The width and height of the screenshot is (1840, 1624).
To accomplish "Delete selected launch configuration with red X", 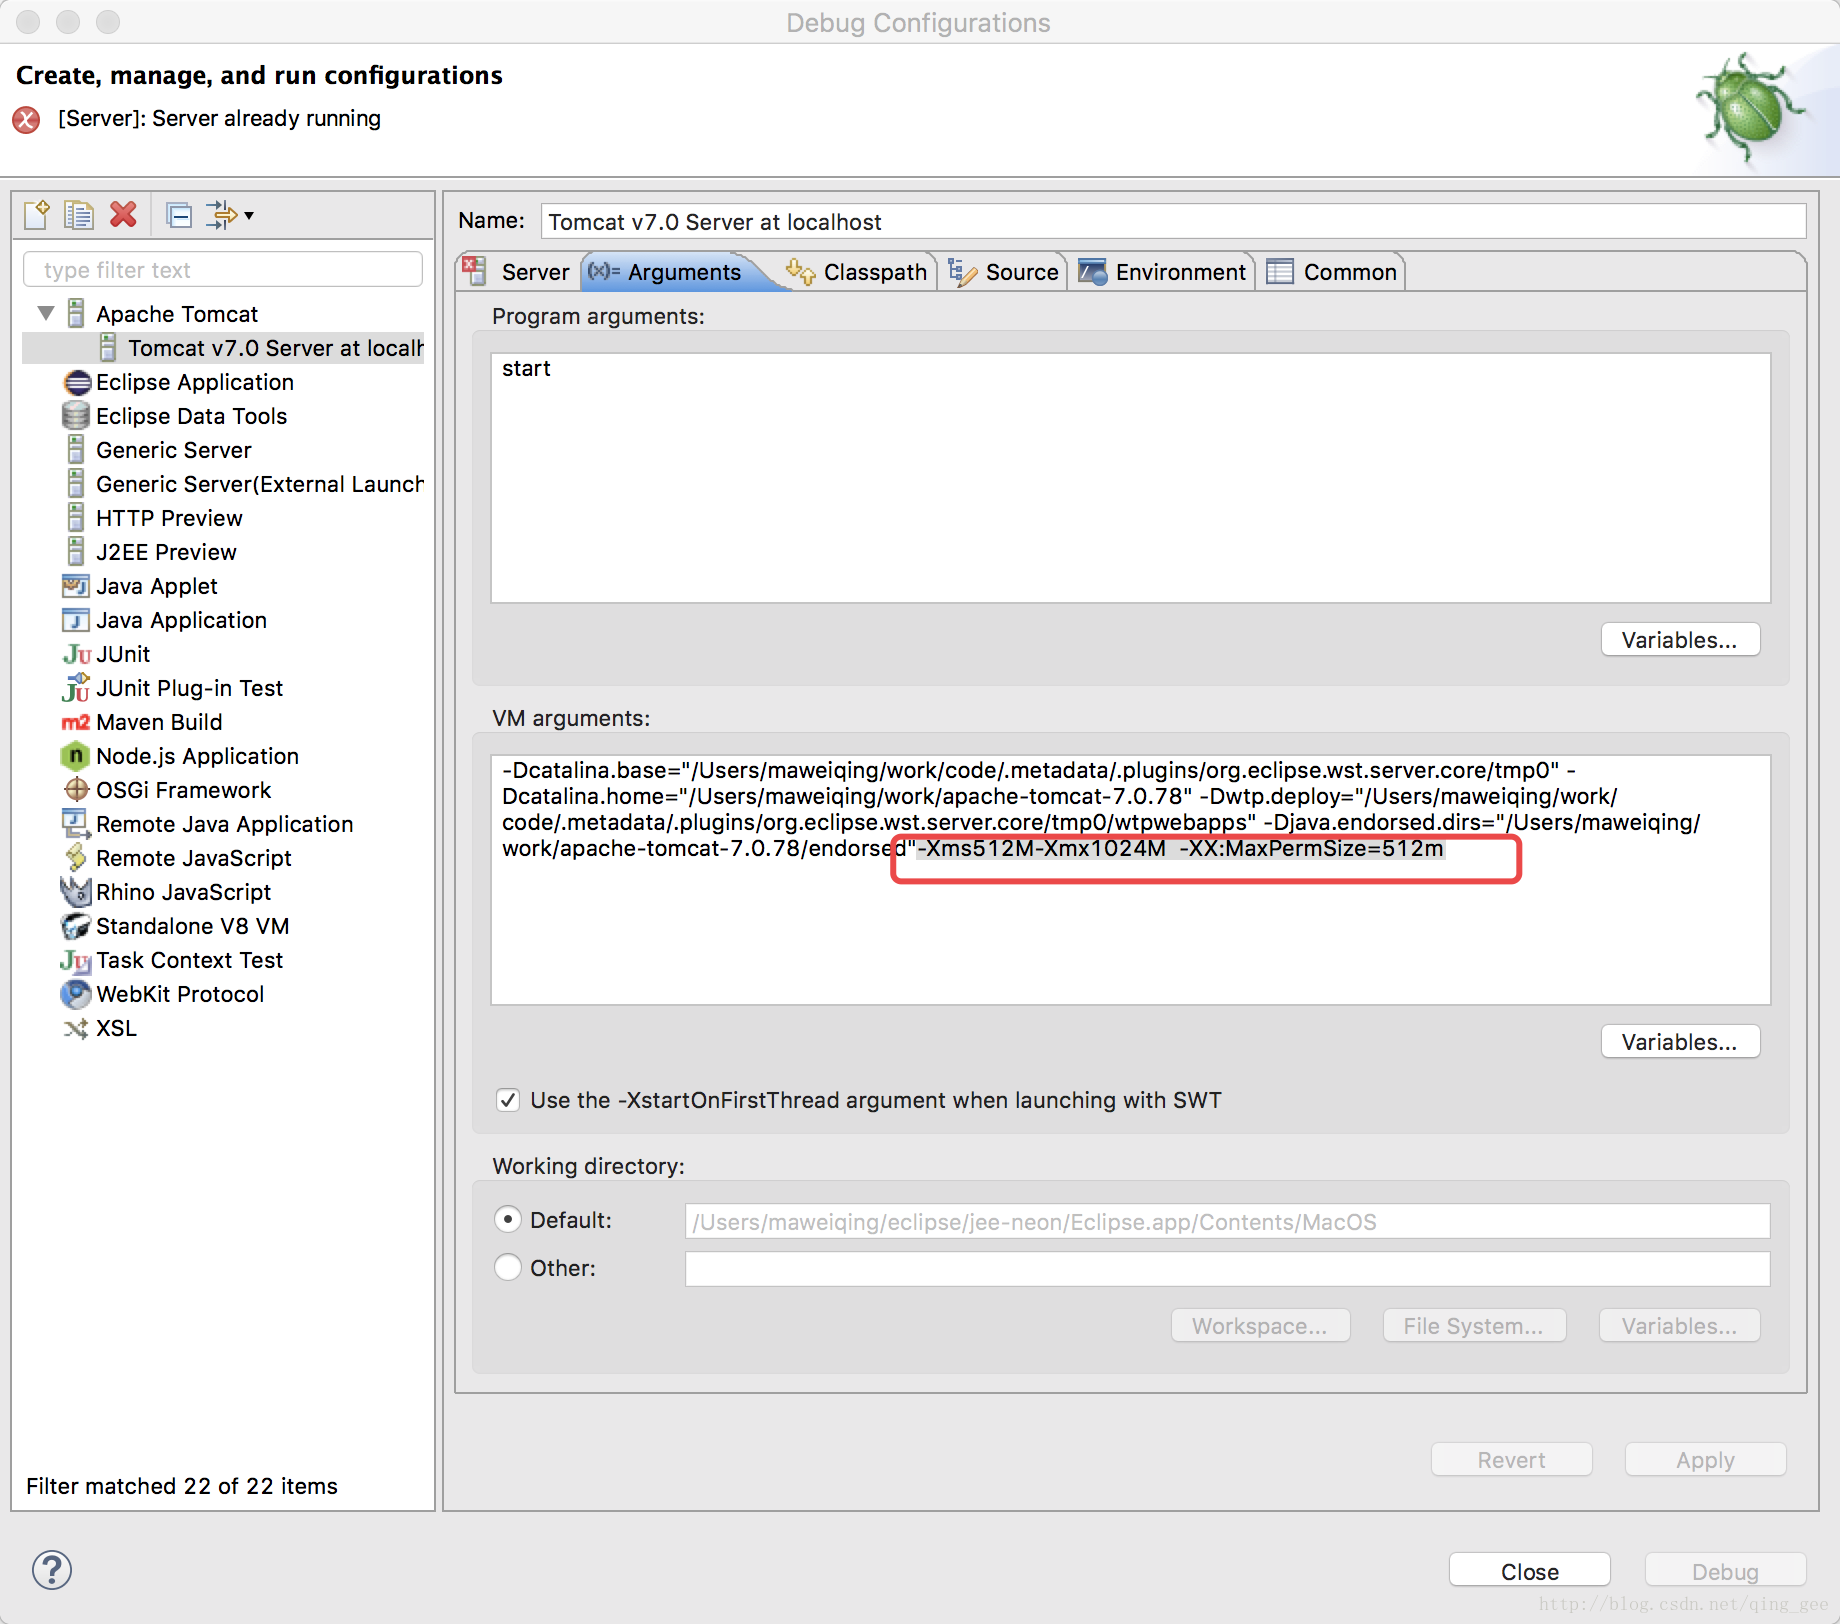I will (123, 215).
